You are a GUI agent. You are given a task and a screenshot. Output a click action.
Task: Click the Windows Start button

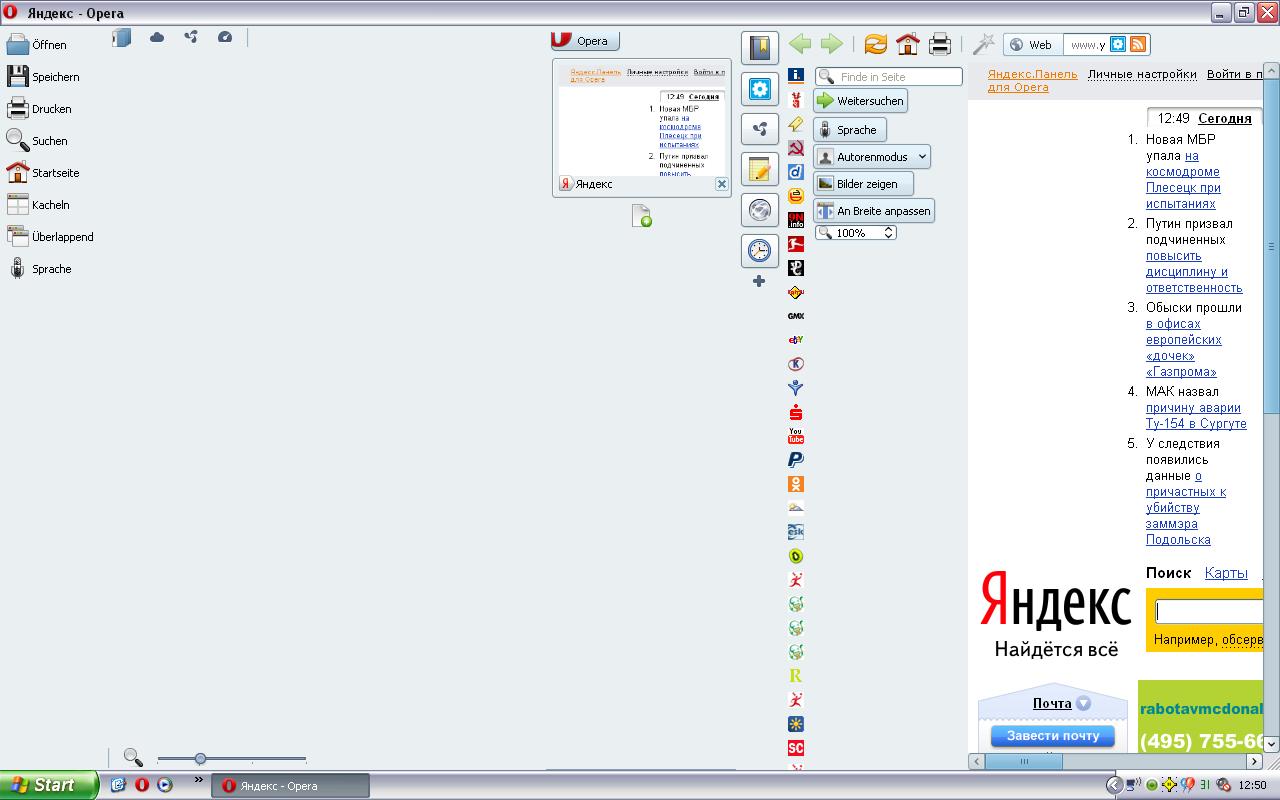click(x=49, y=785)
